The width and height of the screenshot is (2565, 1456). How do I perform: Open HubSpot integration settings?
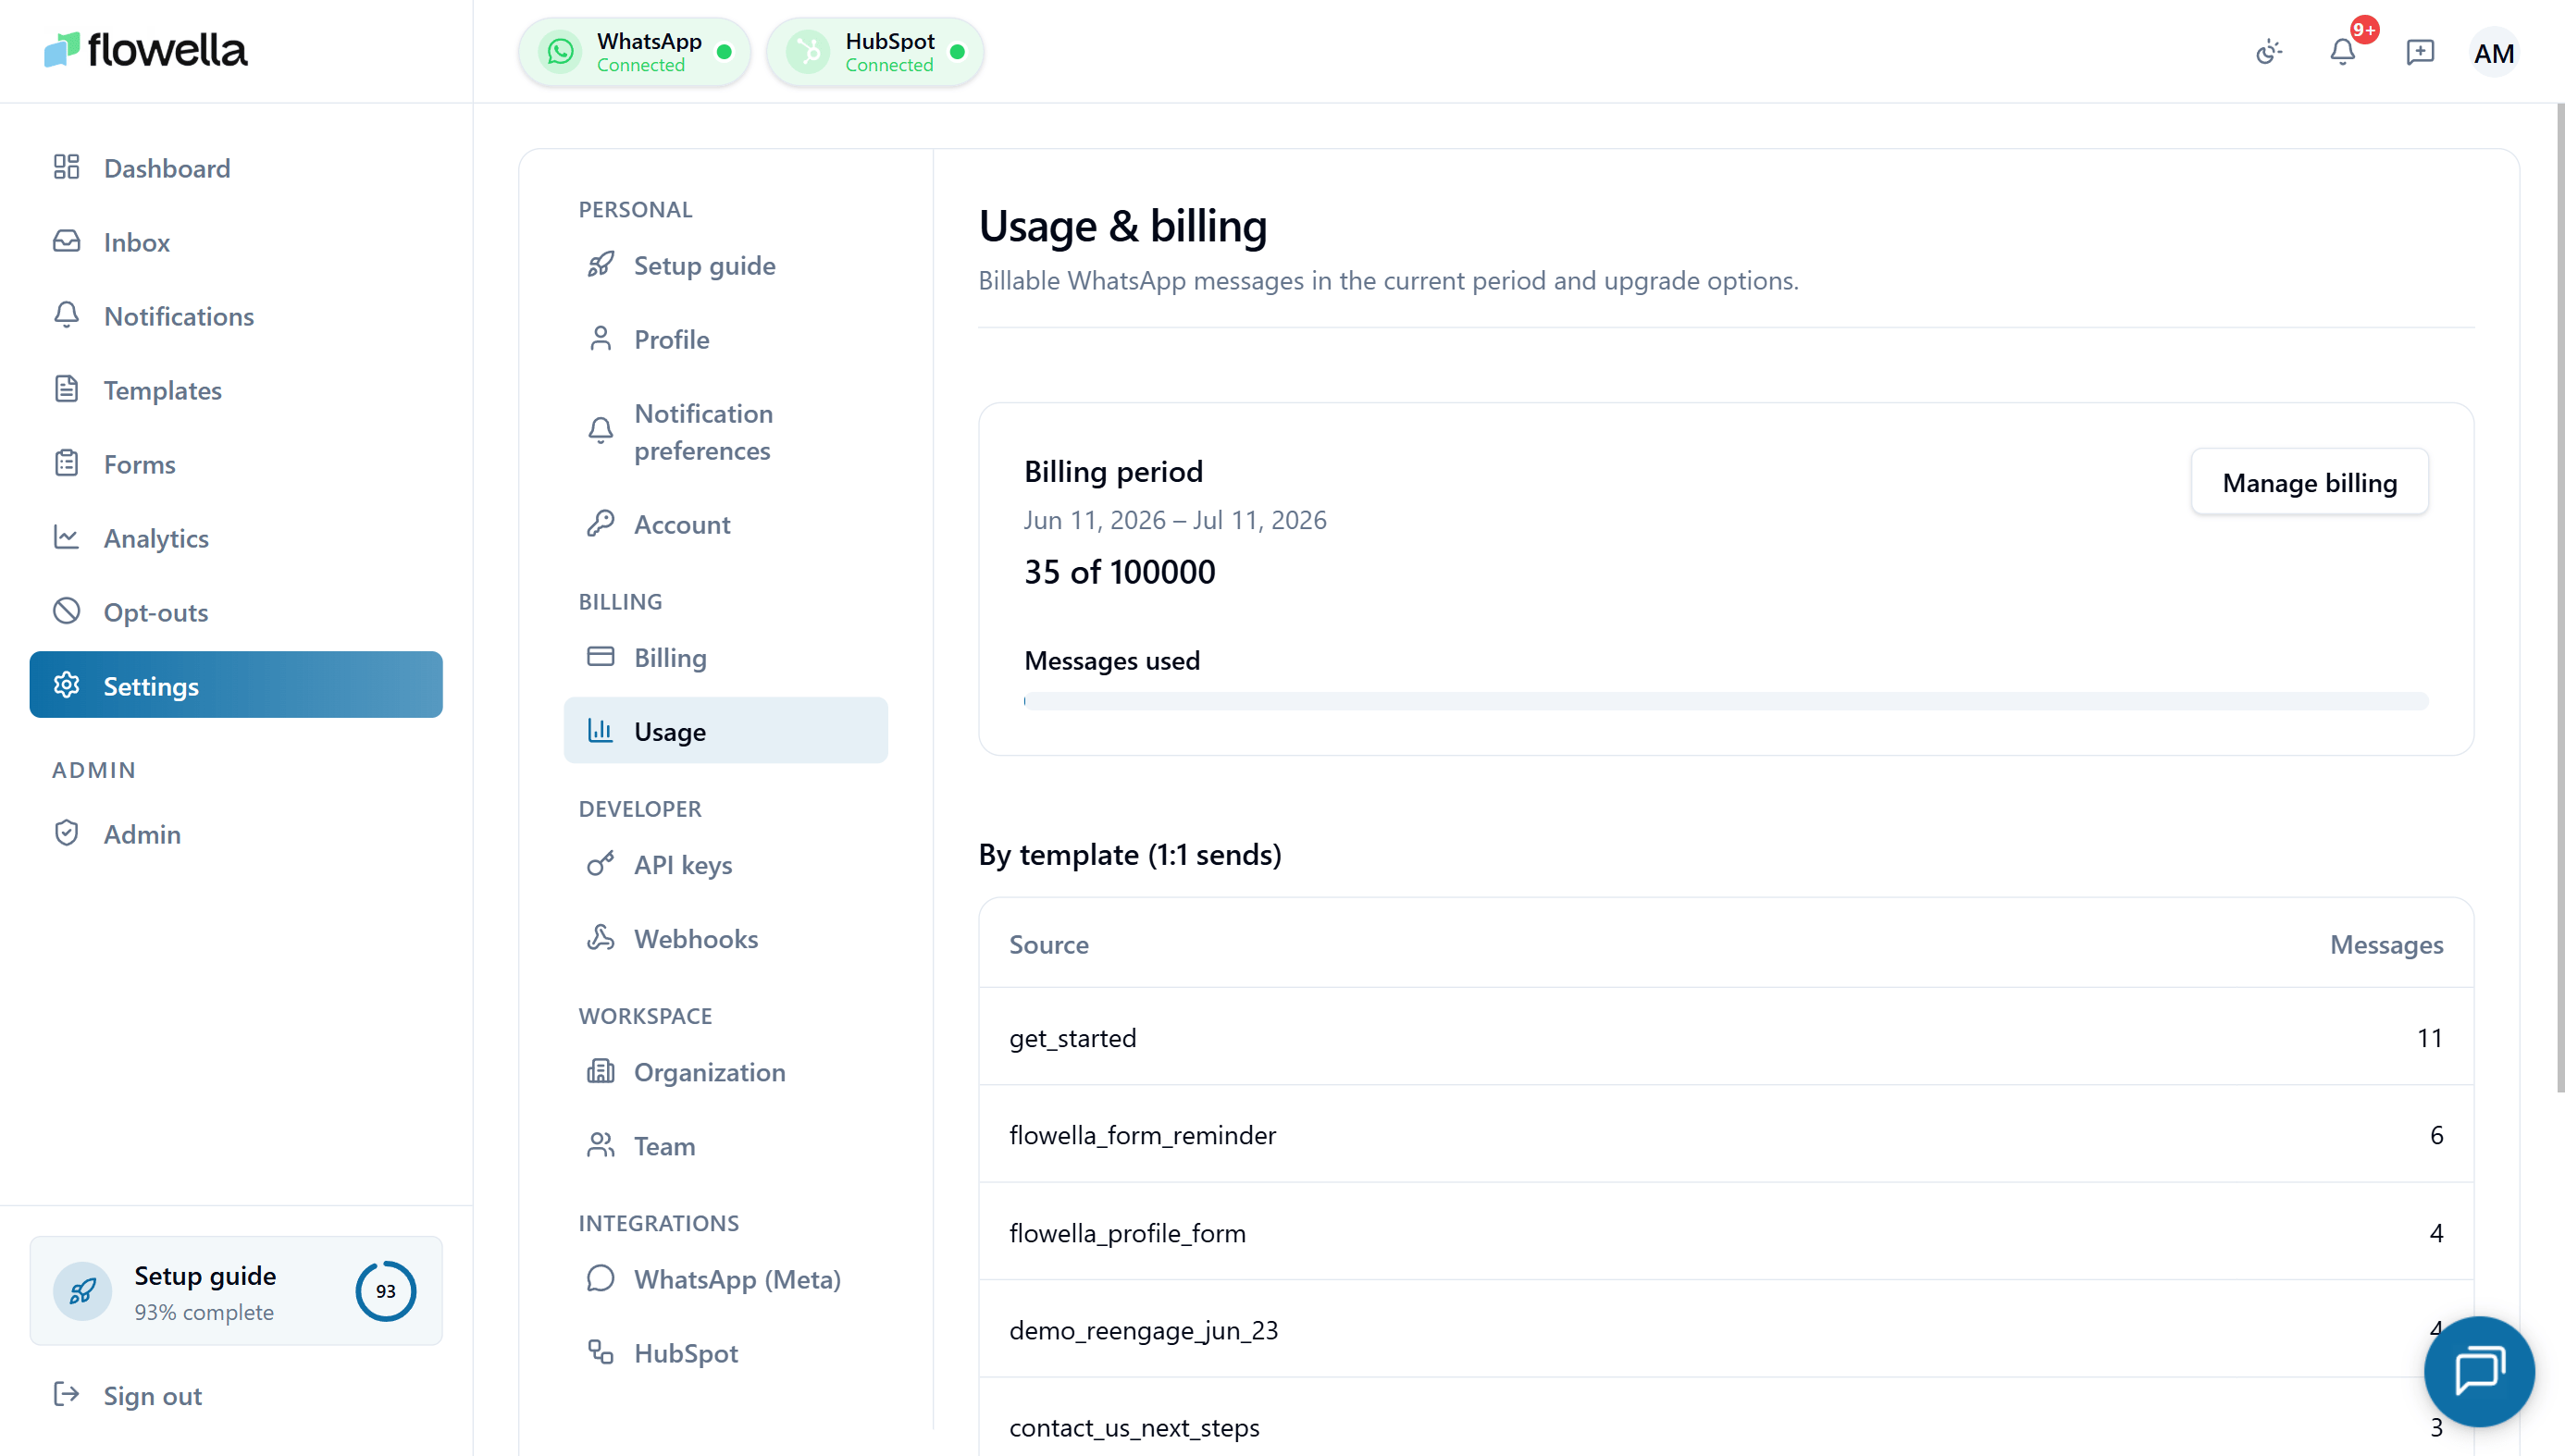(x=726, y=1352)
